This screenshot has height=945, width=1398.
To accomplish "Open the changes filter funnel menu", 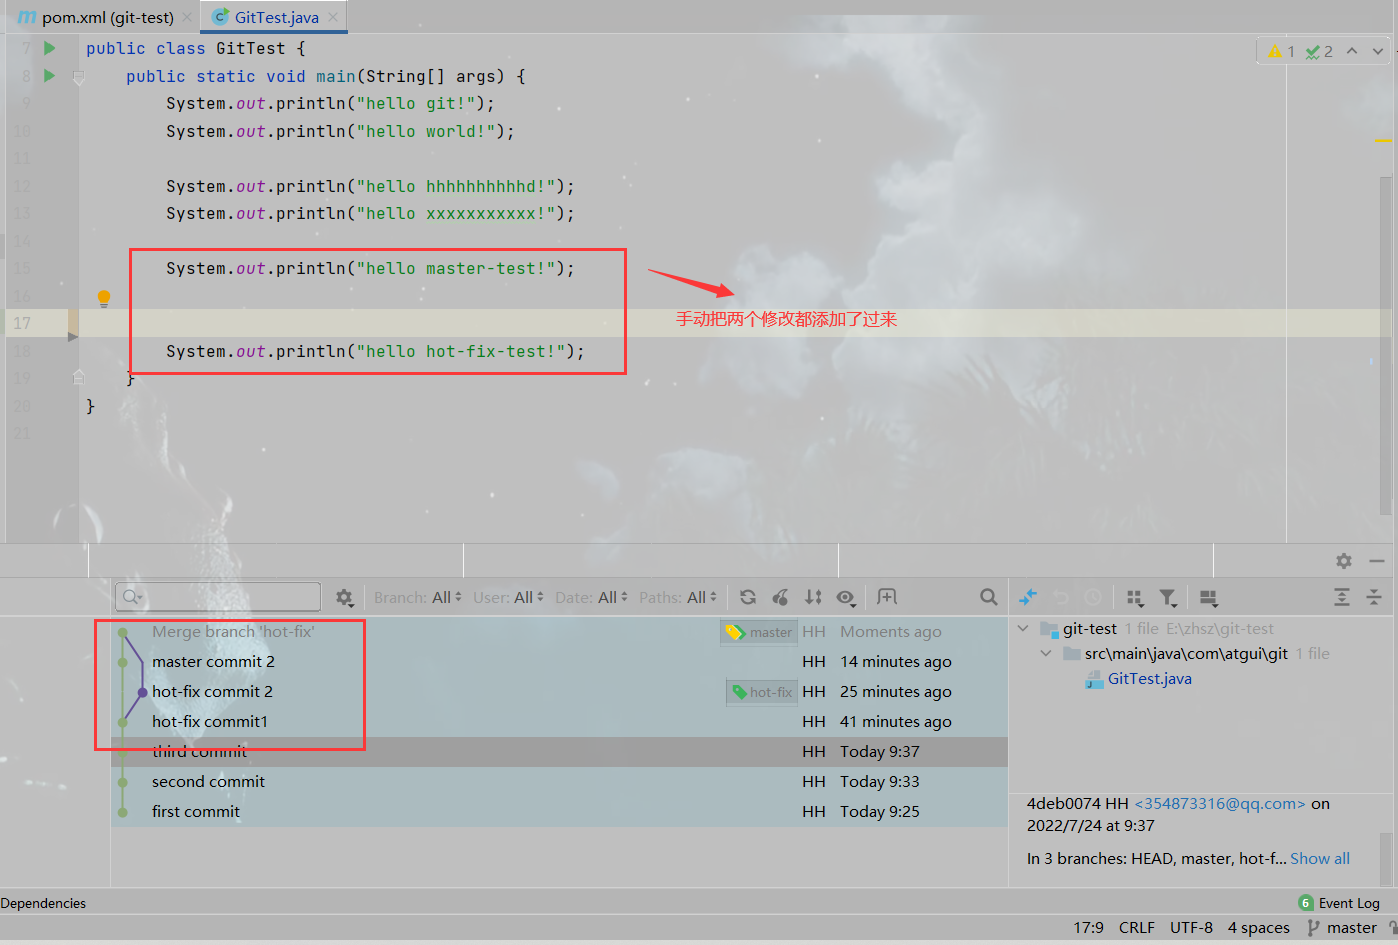I will coord(1168,597).
